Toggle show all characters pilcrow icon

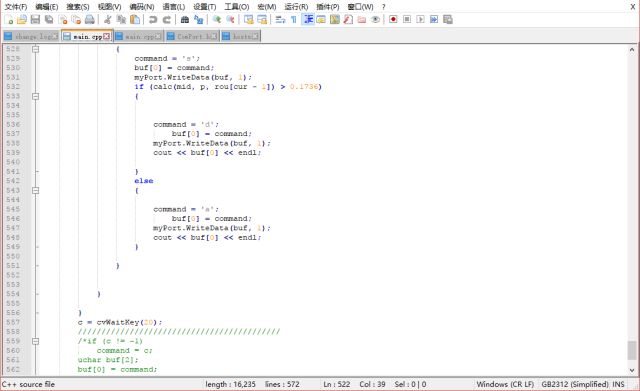point(294,20)
